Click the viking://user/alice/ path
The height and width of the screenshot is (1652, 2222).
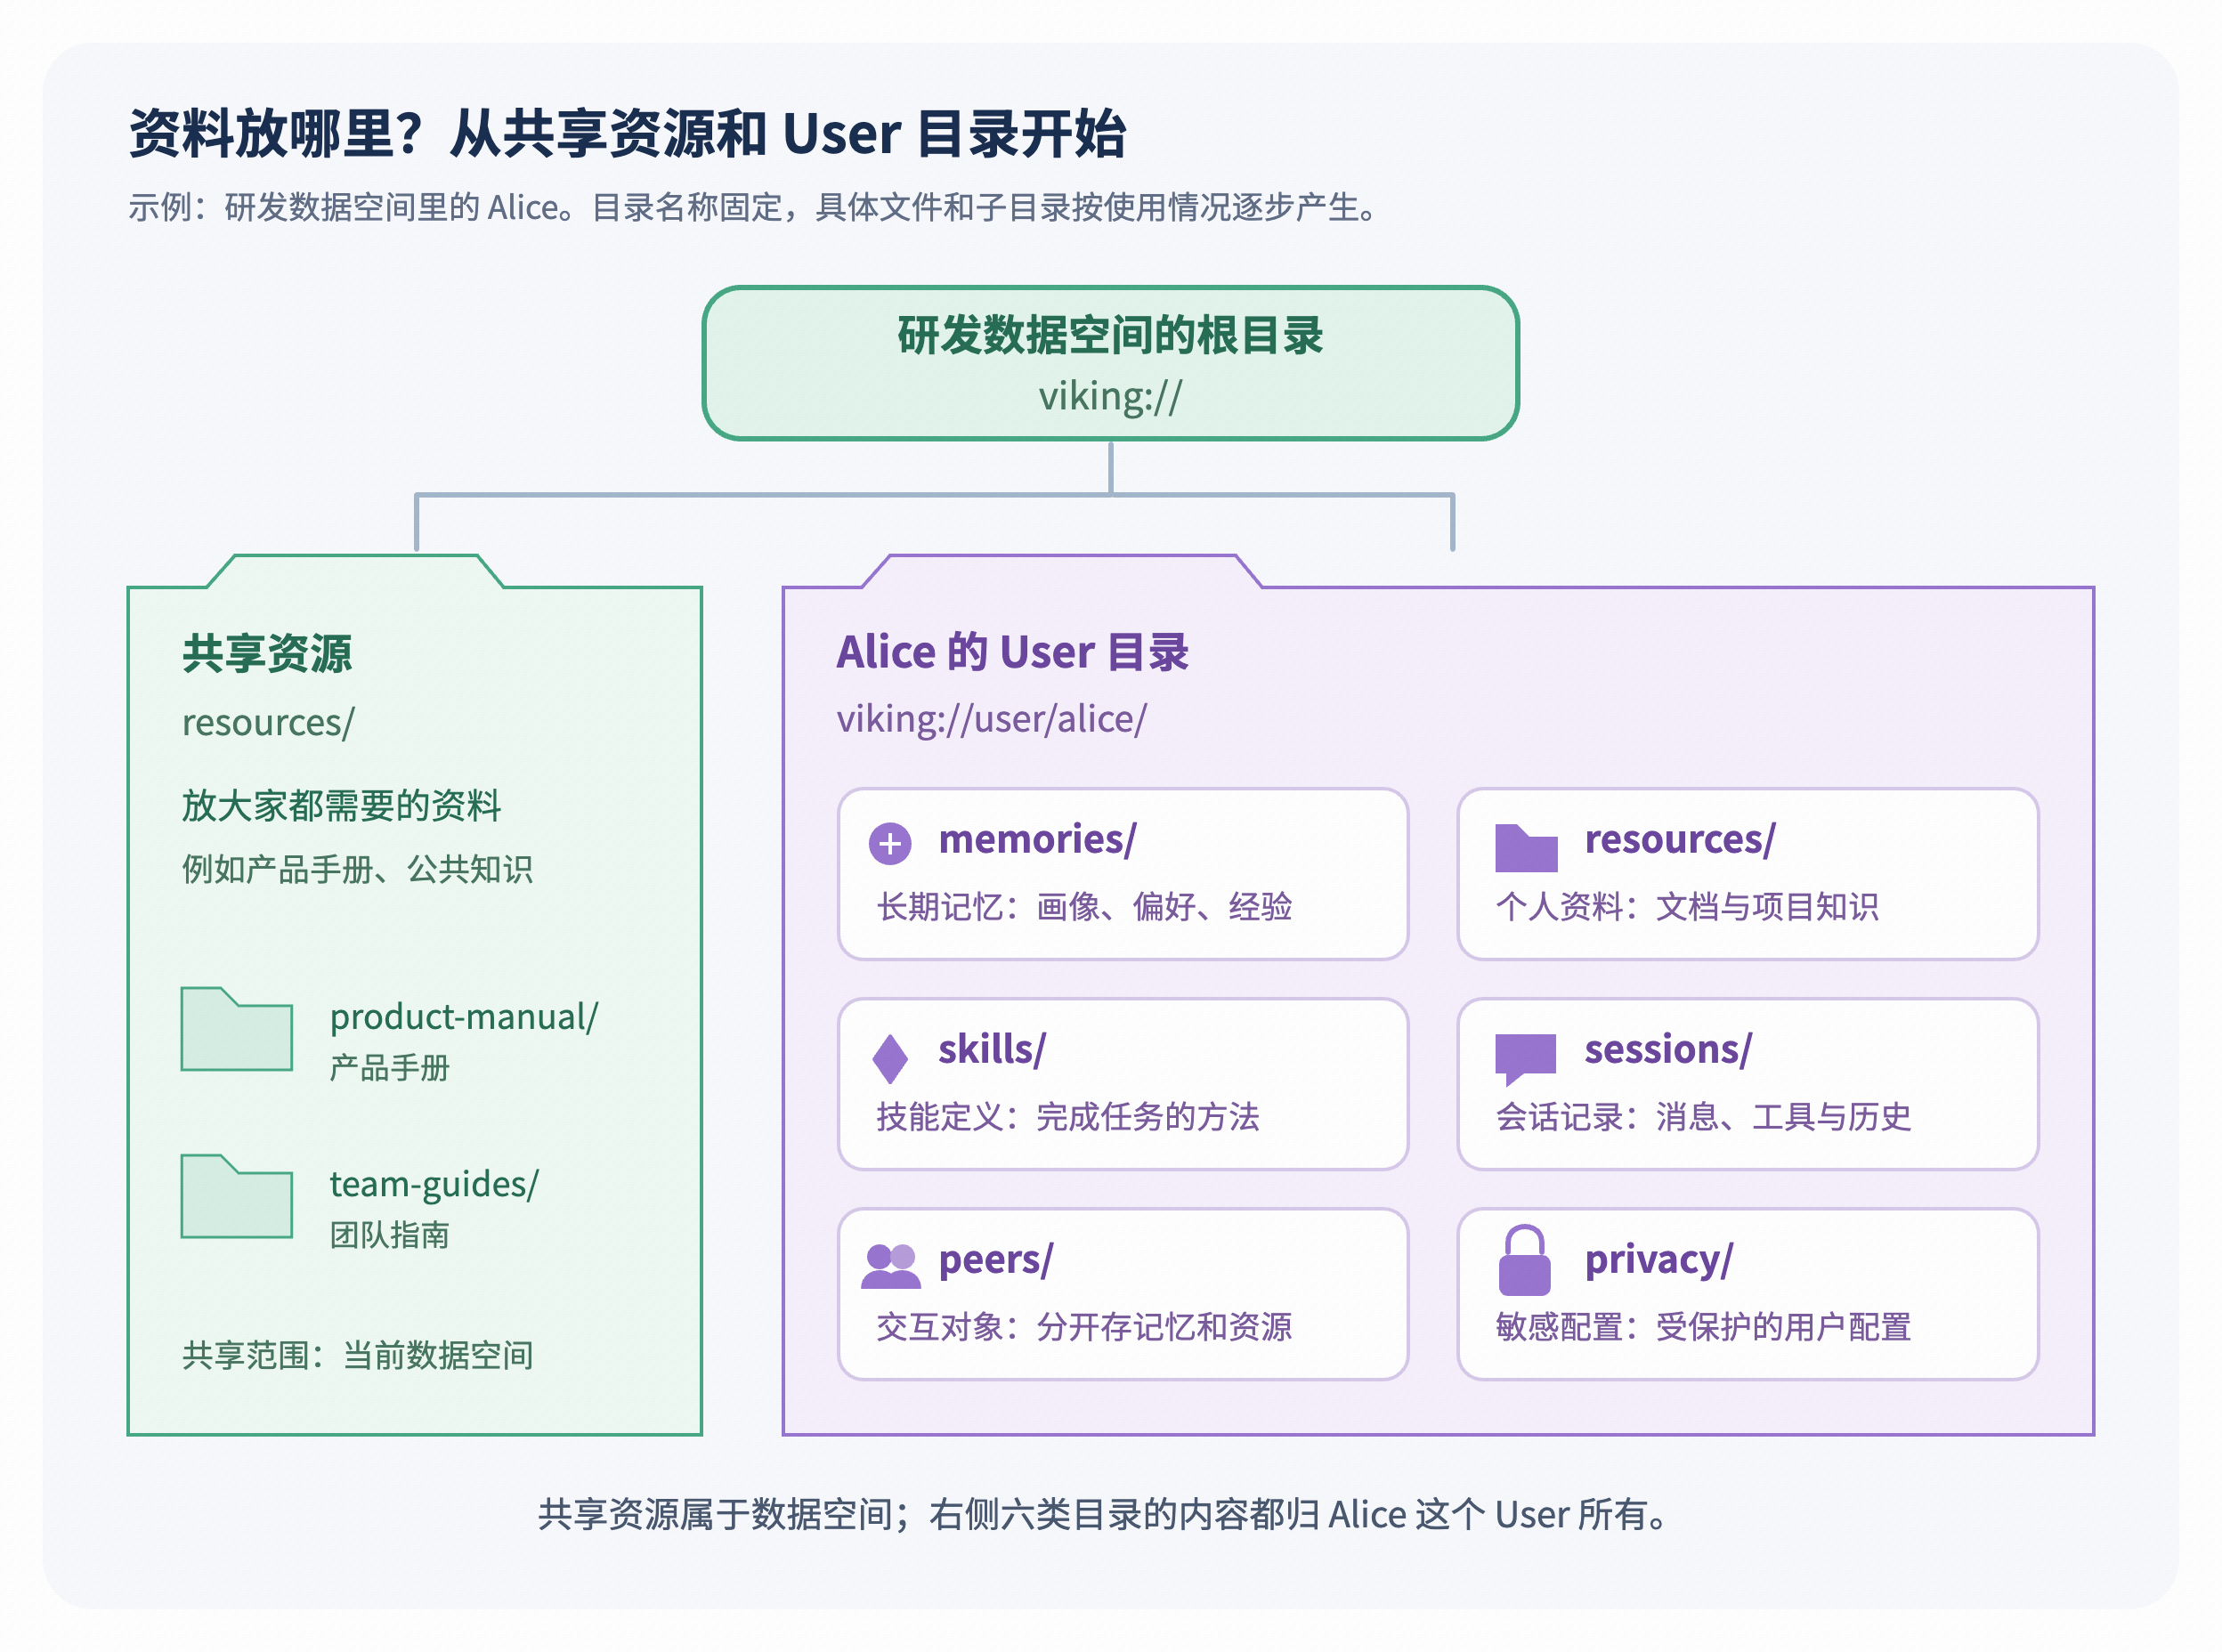click(x=991, y=719)
